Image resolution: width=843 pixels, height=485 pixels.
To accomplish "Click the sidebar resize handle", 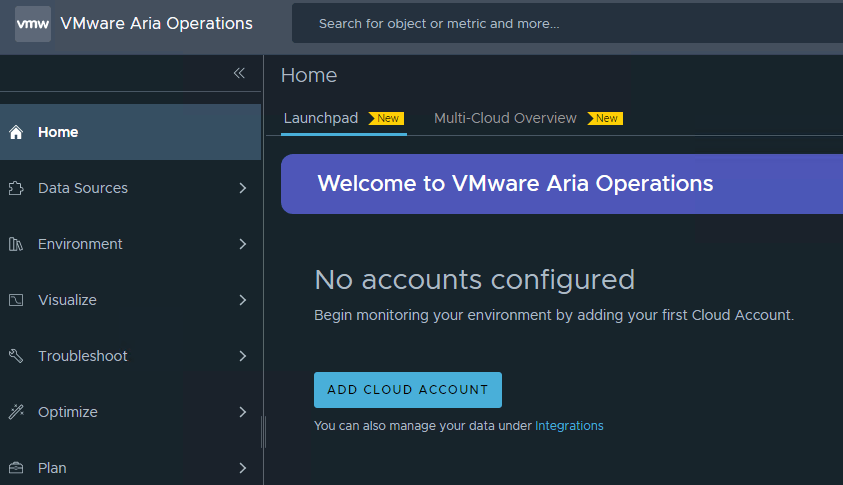I will pyautogui.click(x=263, y=432).
